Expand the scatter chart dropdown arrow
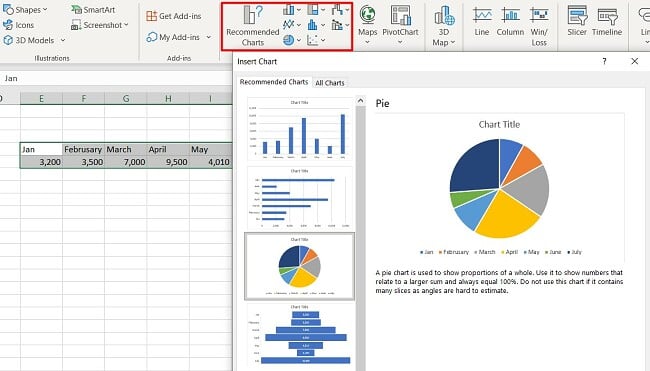This screenshot has width=650, height=371. point(323,40)
